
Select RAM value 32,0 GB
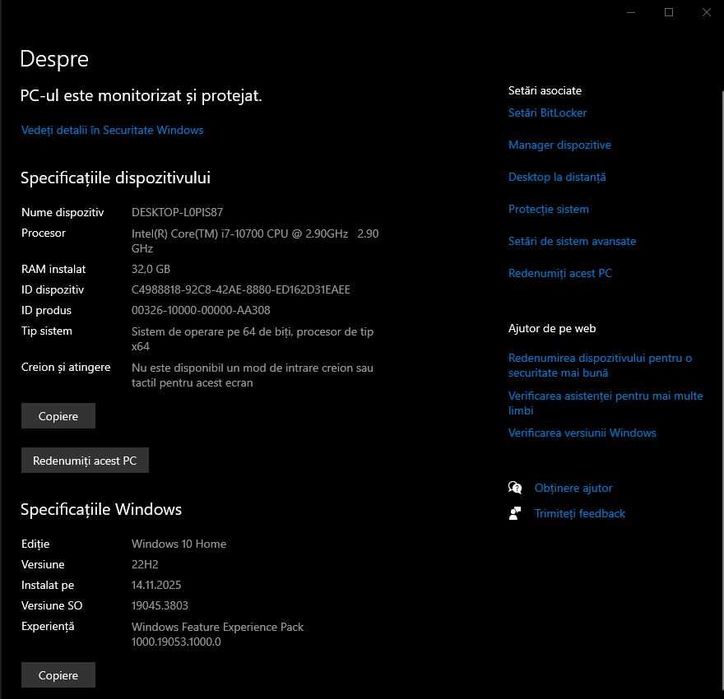tap(151, 269)
